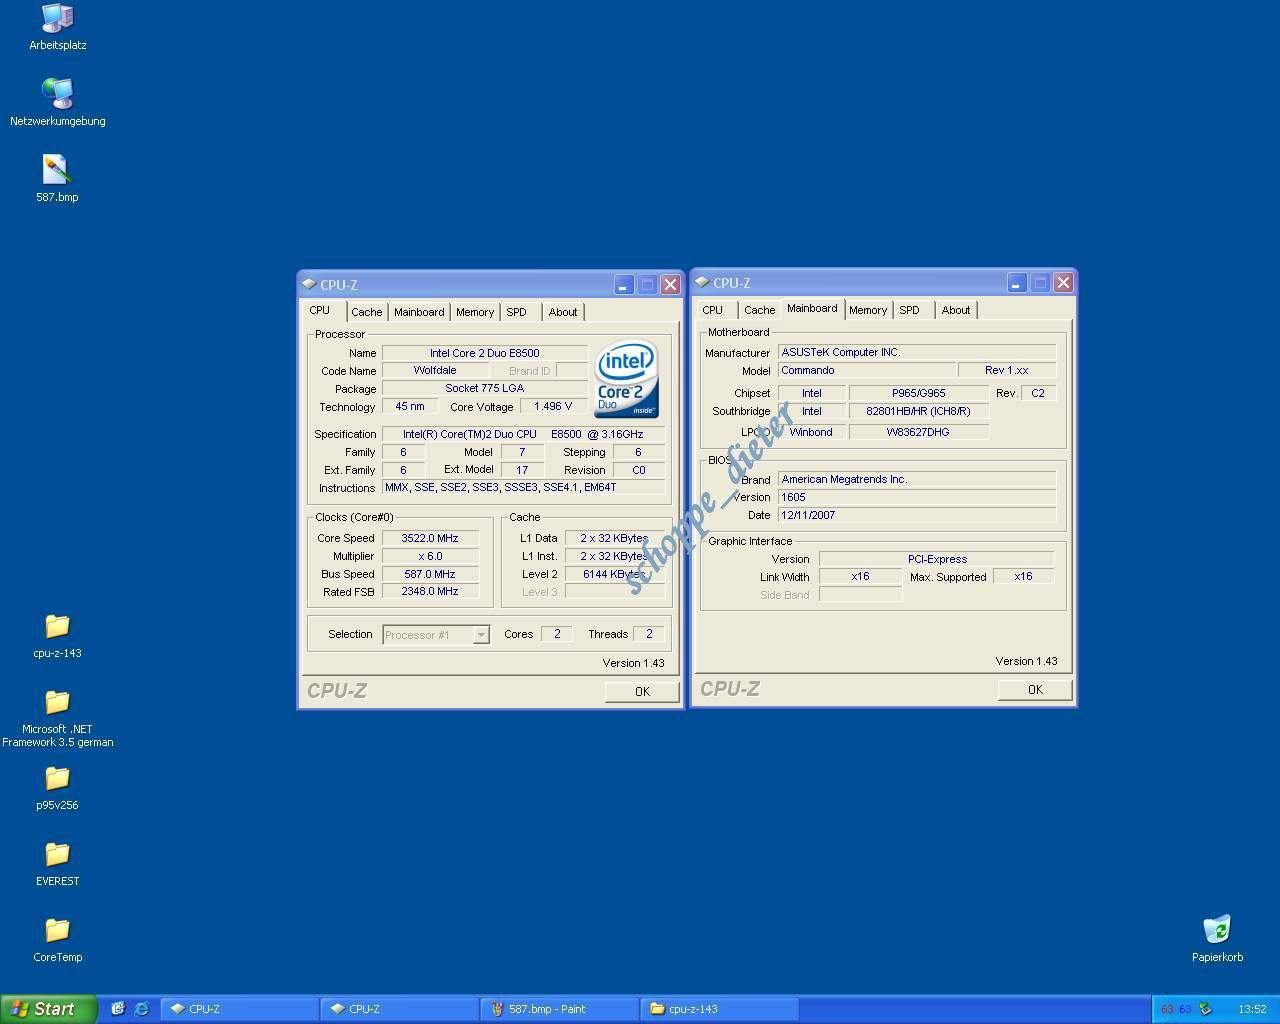This screenshot has height=1024, width=1280.
Task: Select Cache tab in right CPU-Z window
Action: [759, 310]
